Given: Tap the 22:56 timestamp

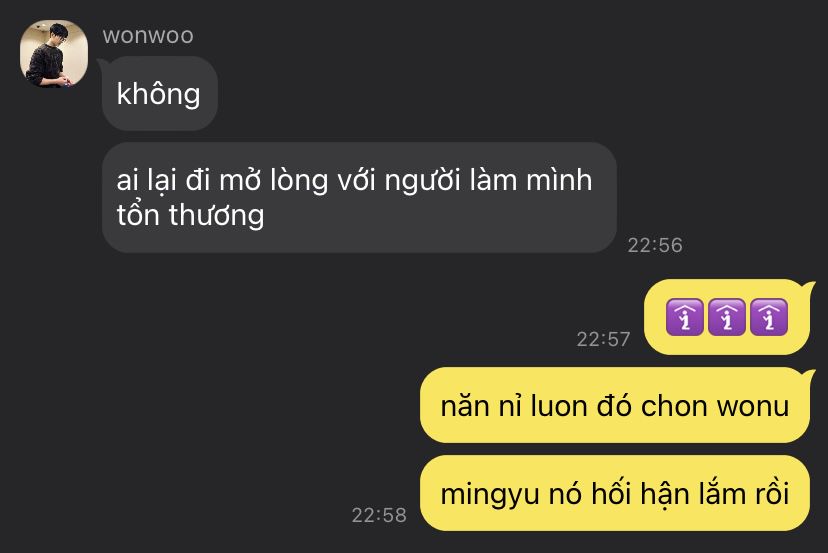Looking at the screenshot, I should [655, 245].
